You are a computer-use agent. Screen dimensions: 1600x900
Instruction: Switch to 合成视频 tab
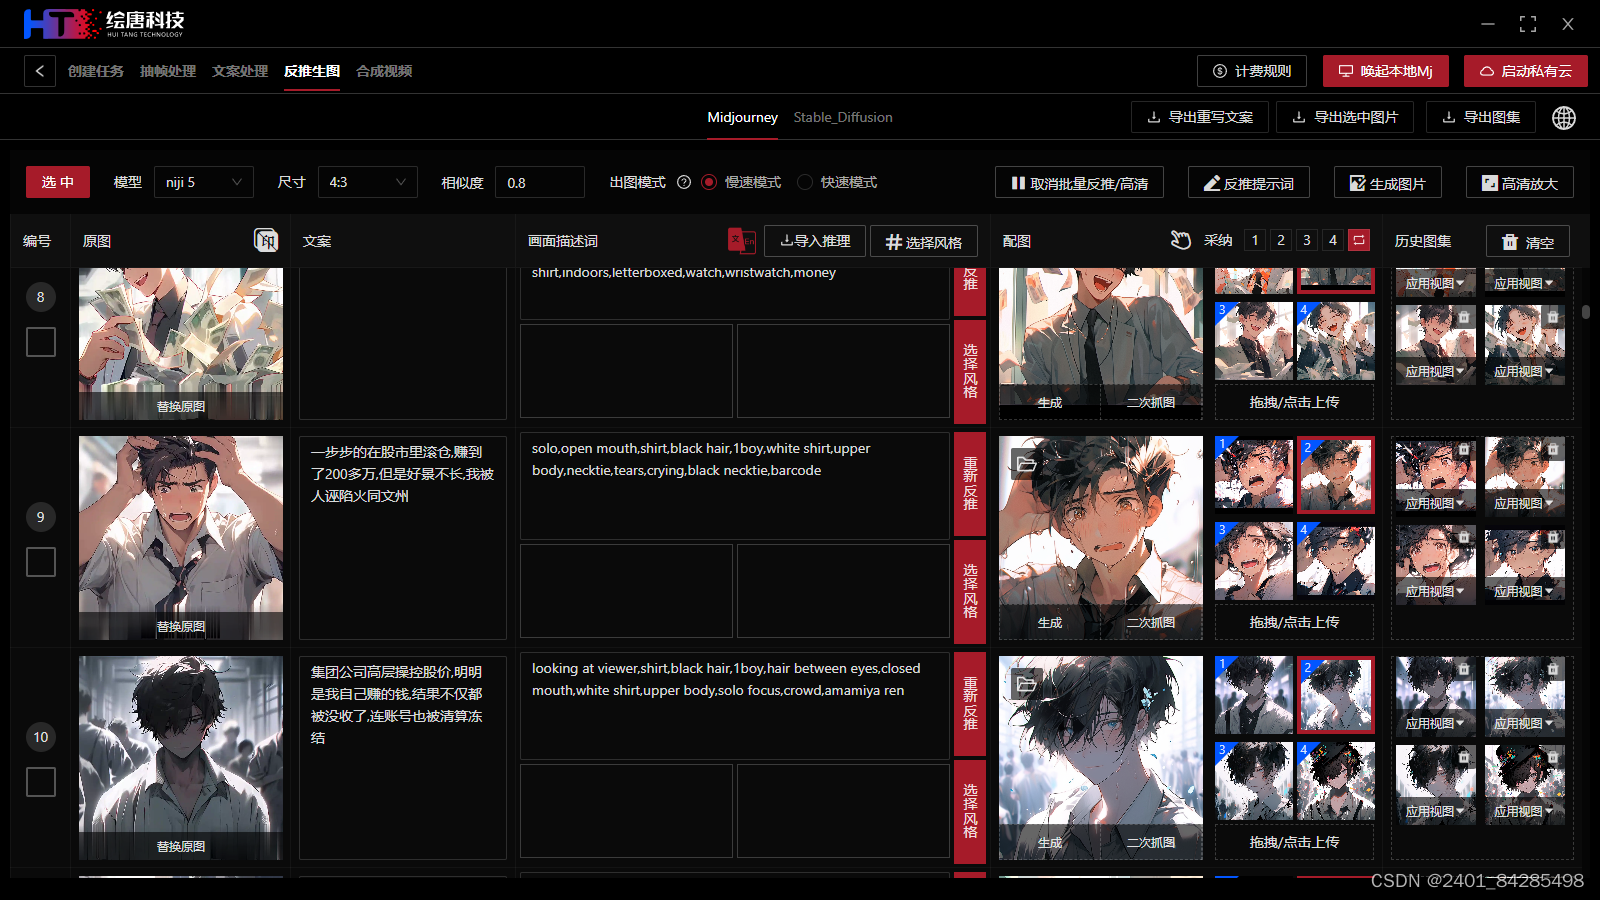click(384, 71)
